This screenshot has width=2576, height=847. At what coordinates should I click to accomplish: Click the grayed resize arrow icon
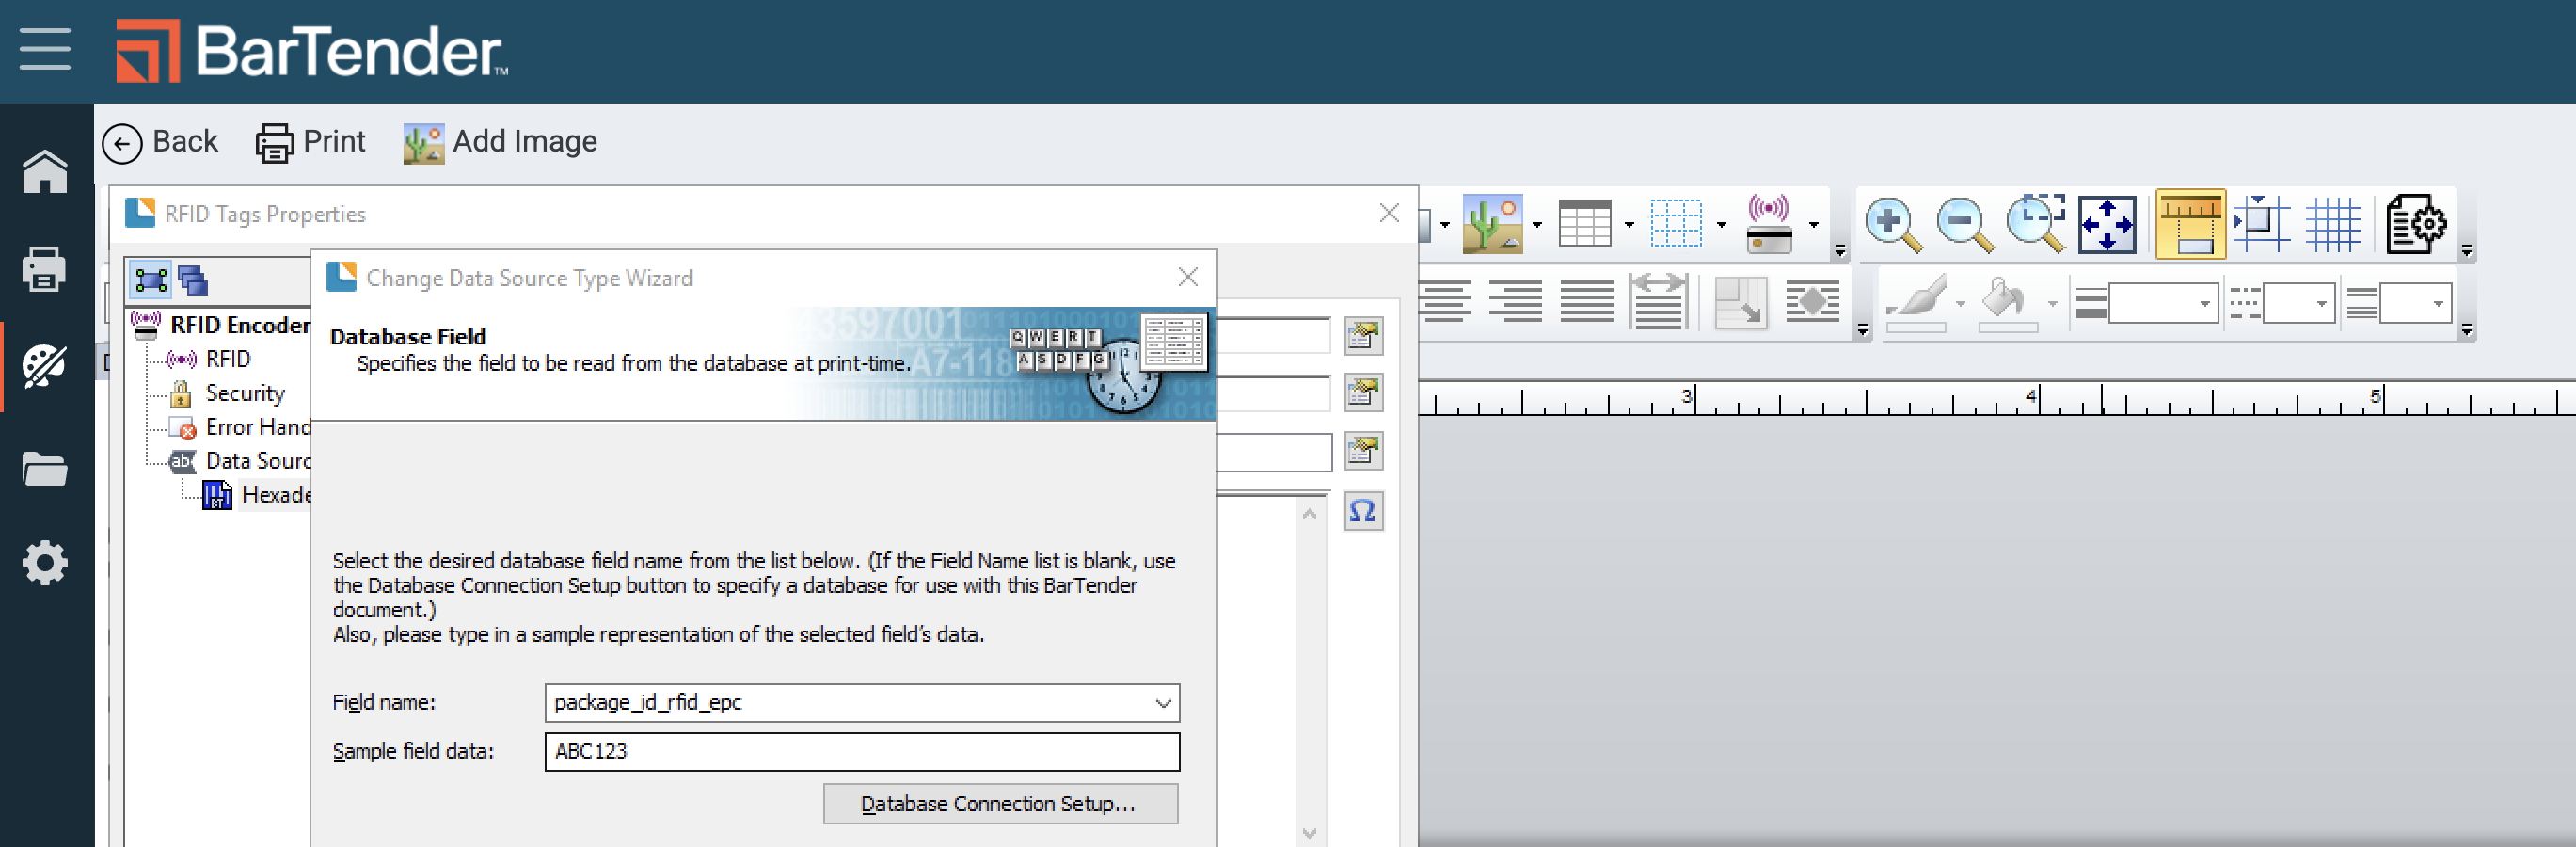1741,302
